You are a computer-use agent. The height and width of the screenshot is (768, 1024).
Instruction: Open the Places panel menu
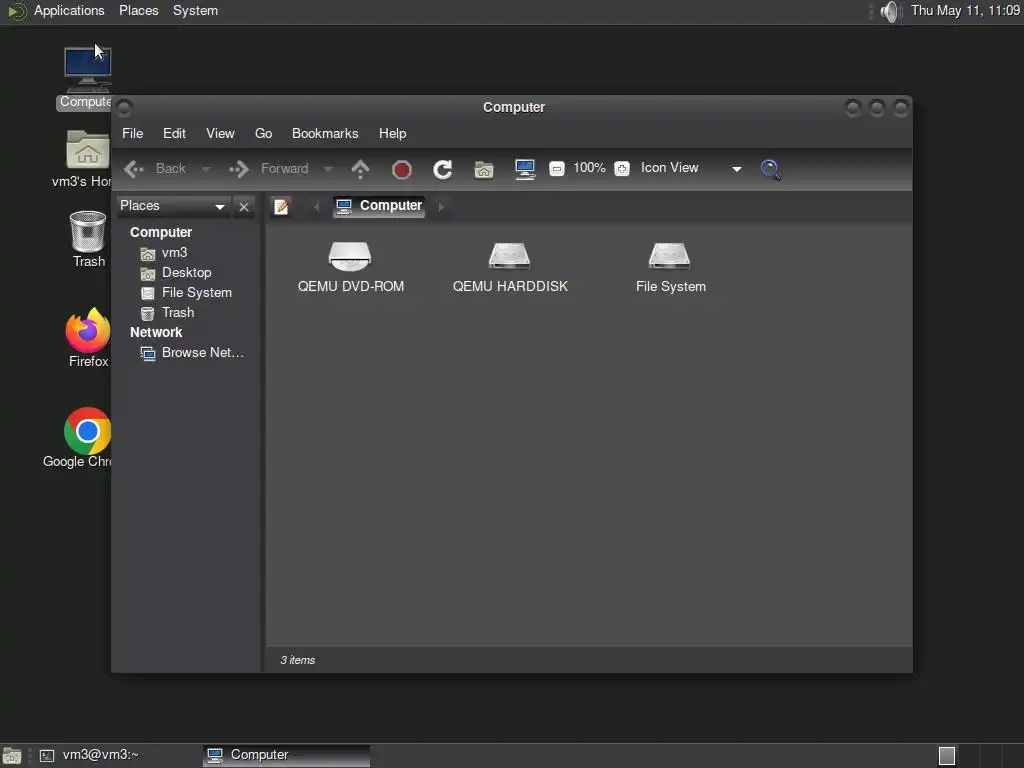138,11
